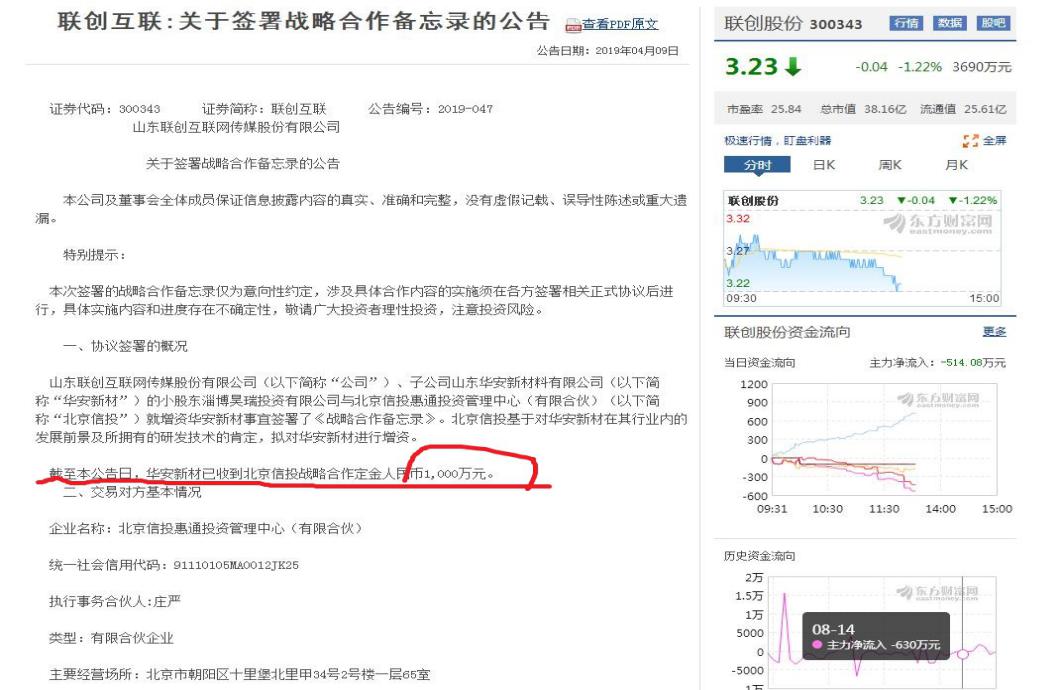Click the 历史资金流向 heading

(759, 556)
